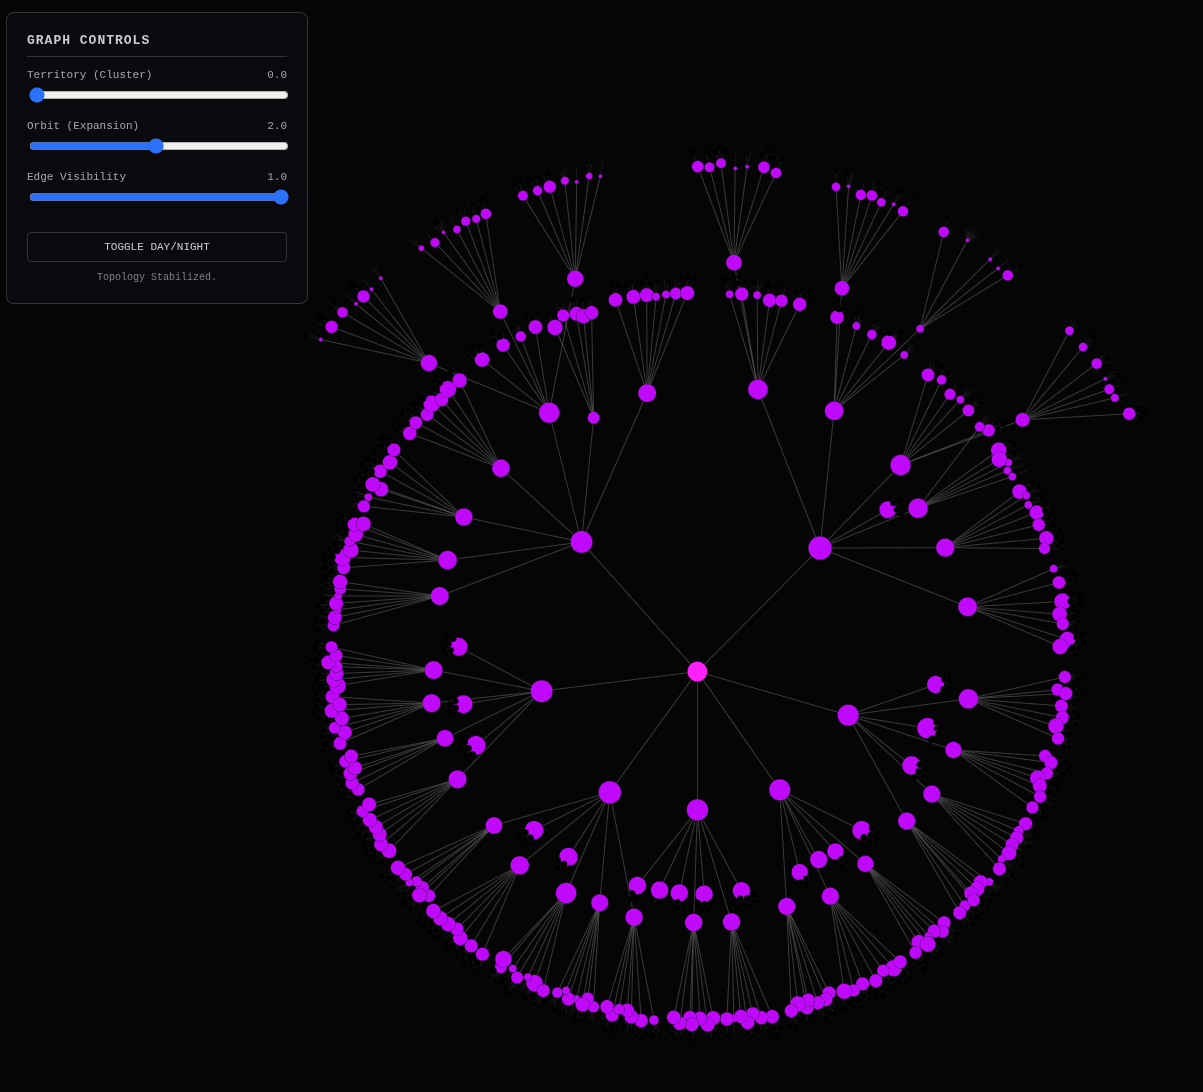This screenshot has width=1203, height=1092.
Task: Click the Orbit value reading 2.0
Action: (276, 126)
